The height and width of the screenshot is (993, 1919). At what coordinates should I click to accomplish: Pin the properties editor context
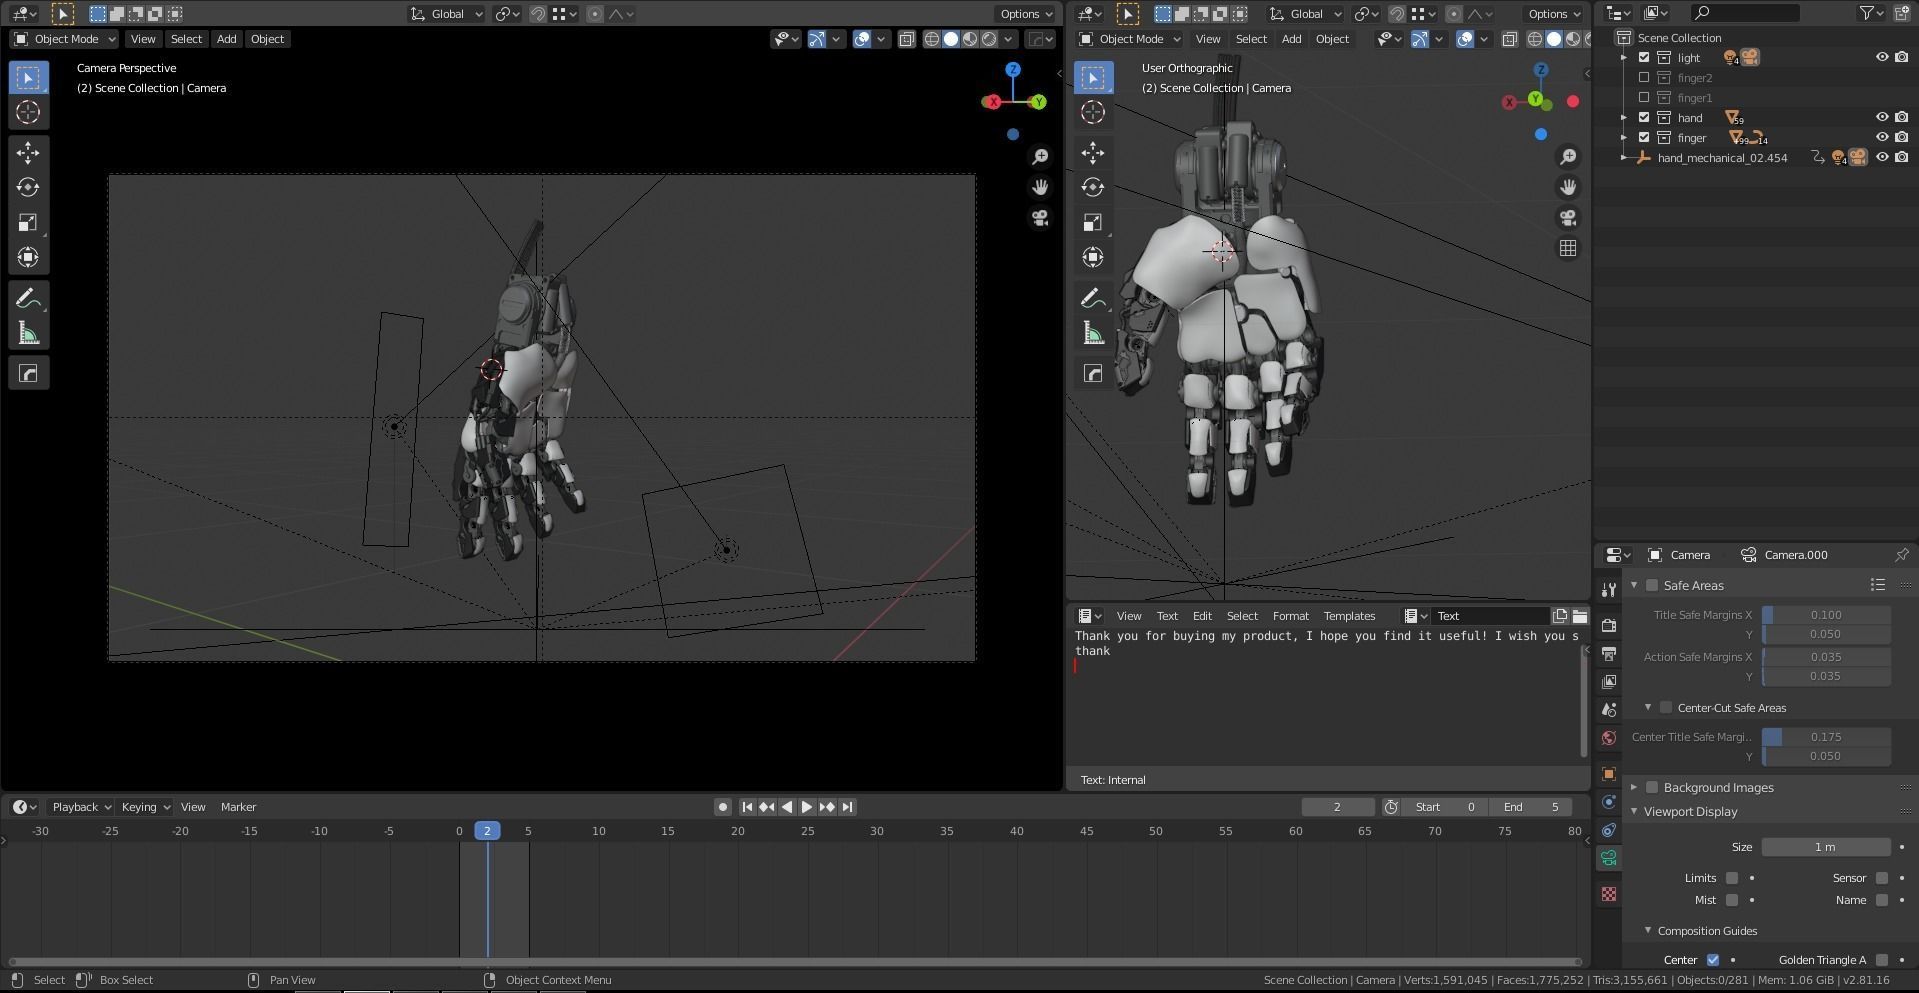(x=1901, y=555)
